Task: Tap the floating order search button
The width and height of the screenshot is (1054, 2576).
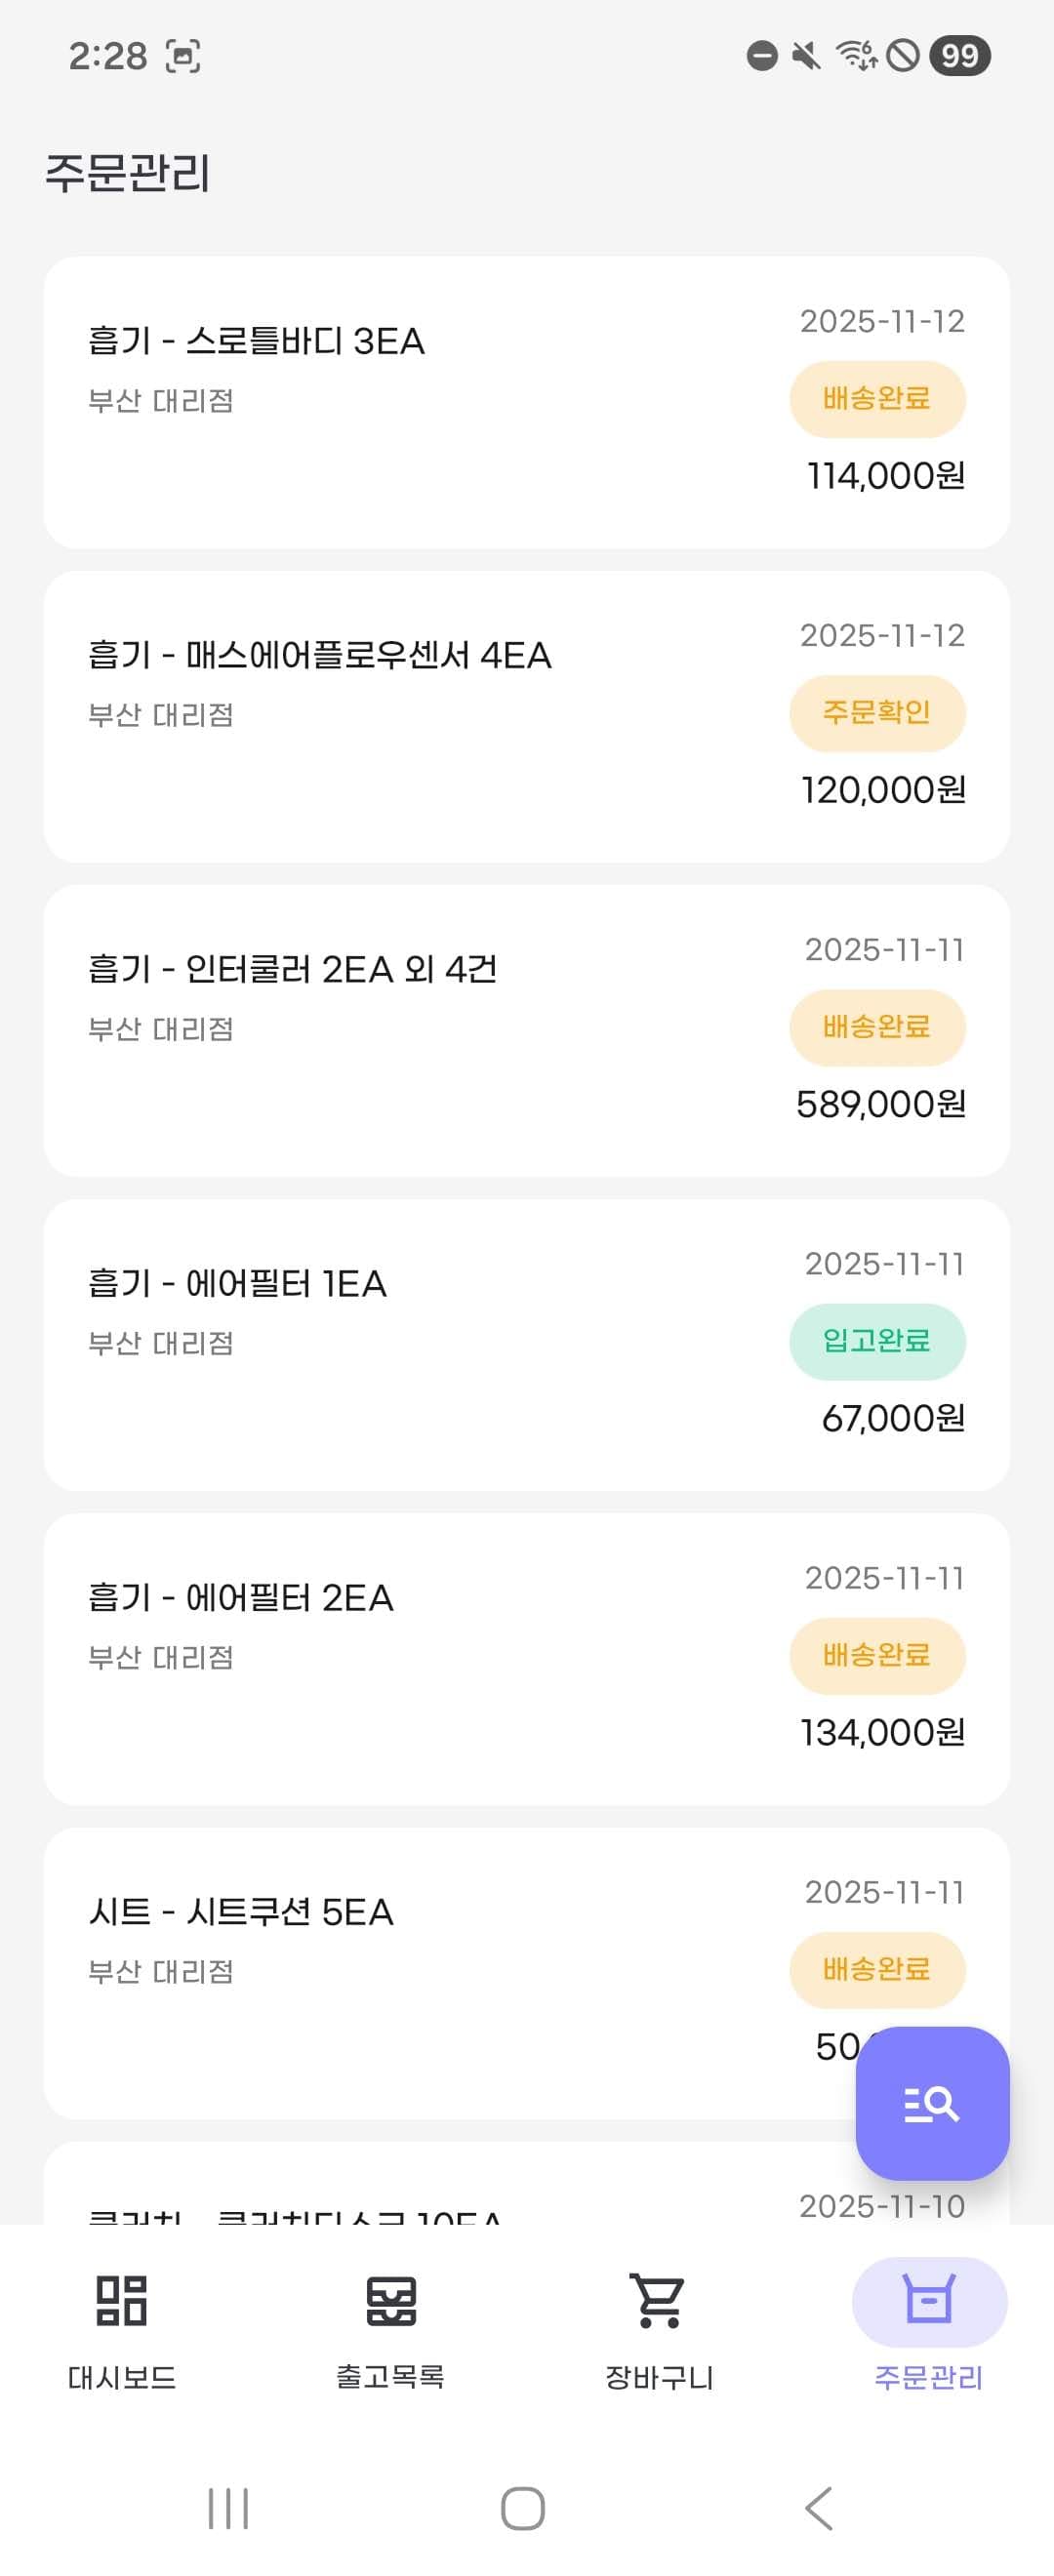Action: coord(932,2103)
